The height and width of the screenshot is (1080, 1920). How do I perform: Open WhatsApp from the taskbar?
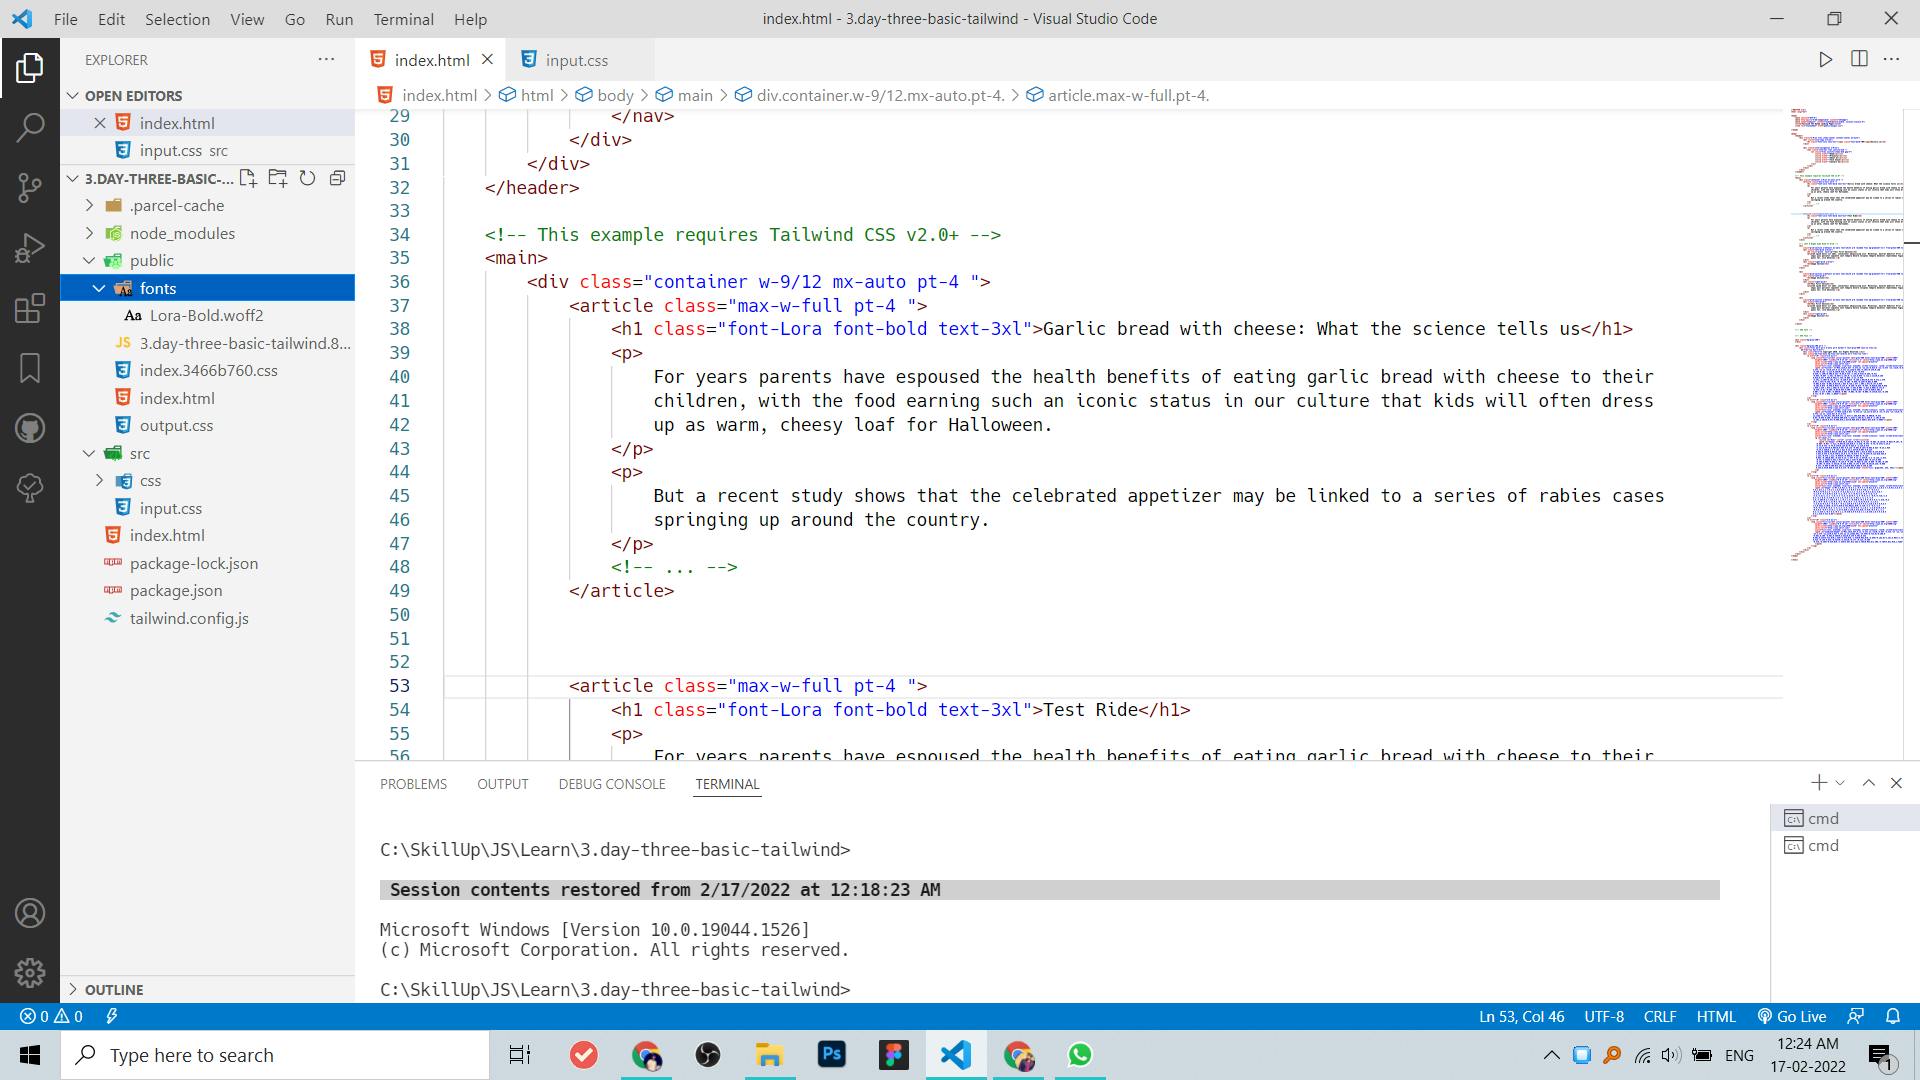pyautogui.click(x=1080, y=1055)
